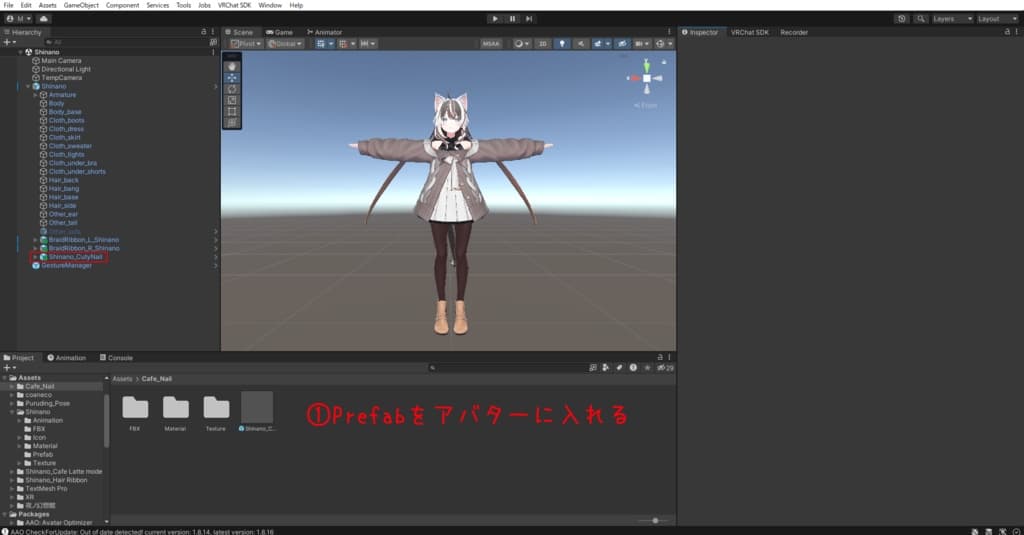Switch to the Animation tab
The height and width of the screenshot is (535, 1024).
point(67,358)
